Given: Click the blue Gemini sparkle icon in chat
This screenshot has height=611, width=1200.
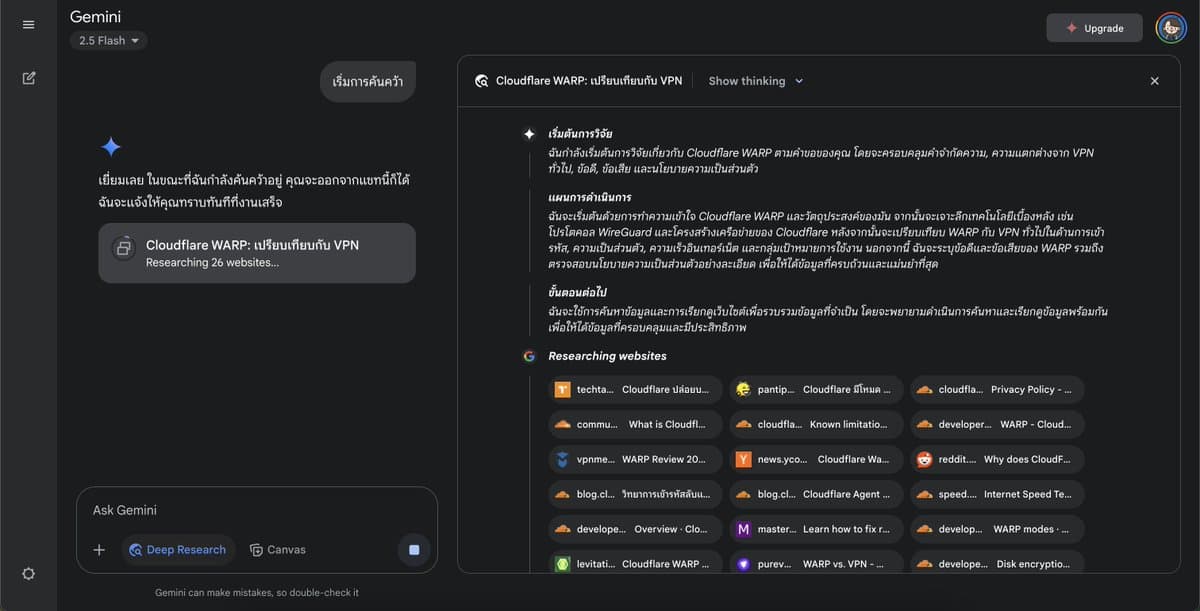Looking at the screenshot, I should [x=111, y=147].
